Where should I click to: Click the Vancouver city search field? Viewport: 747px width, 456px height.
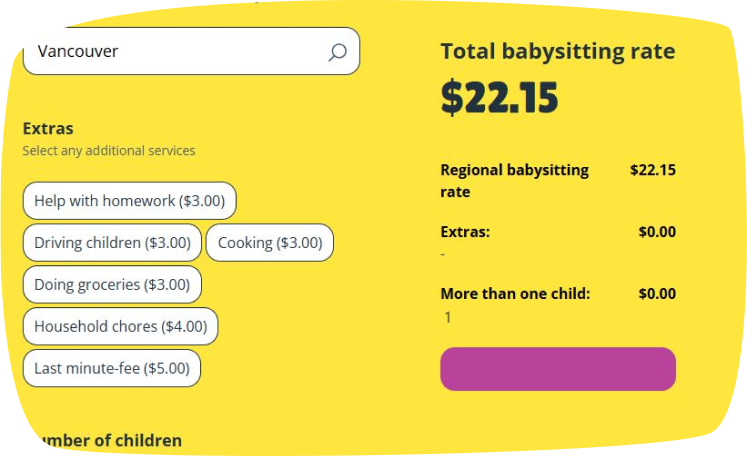tap(191, 51)
